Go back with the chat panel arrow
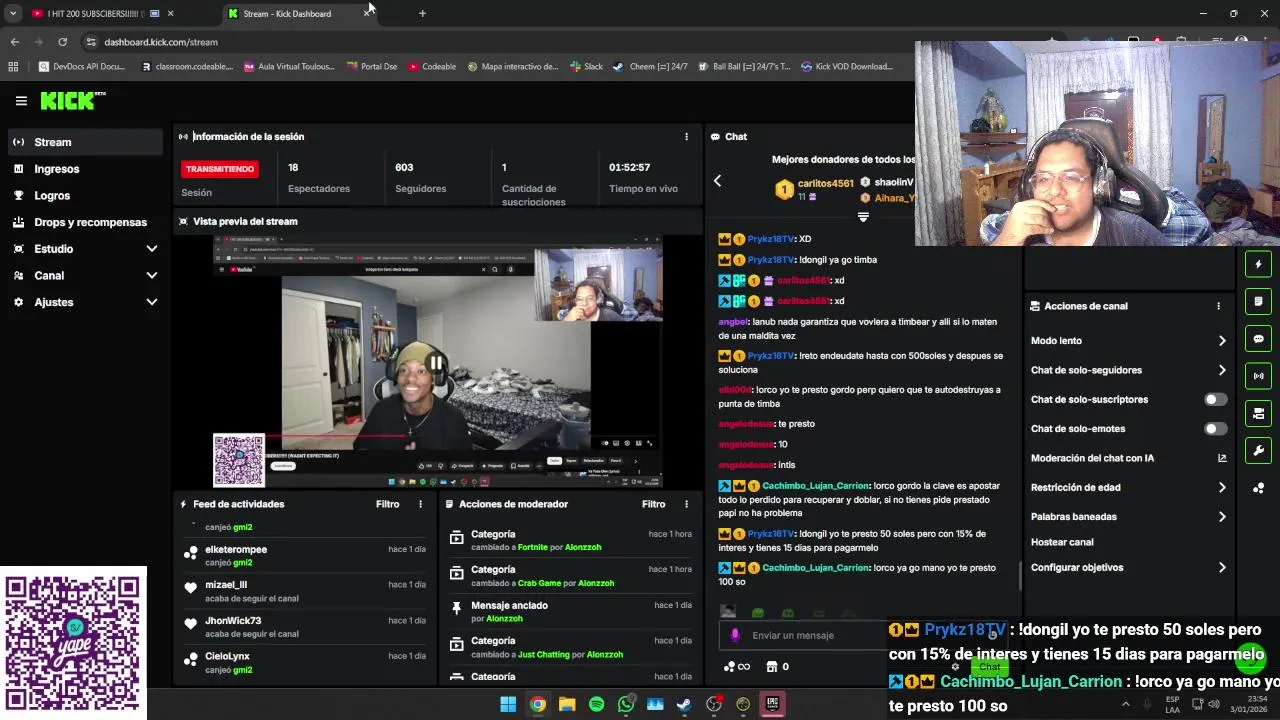The image size is (1280, 720). (x=717, y=181)
